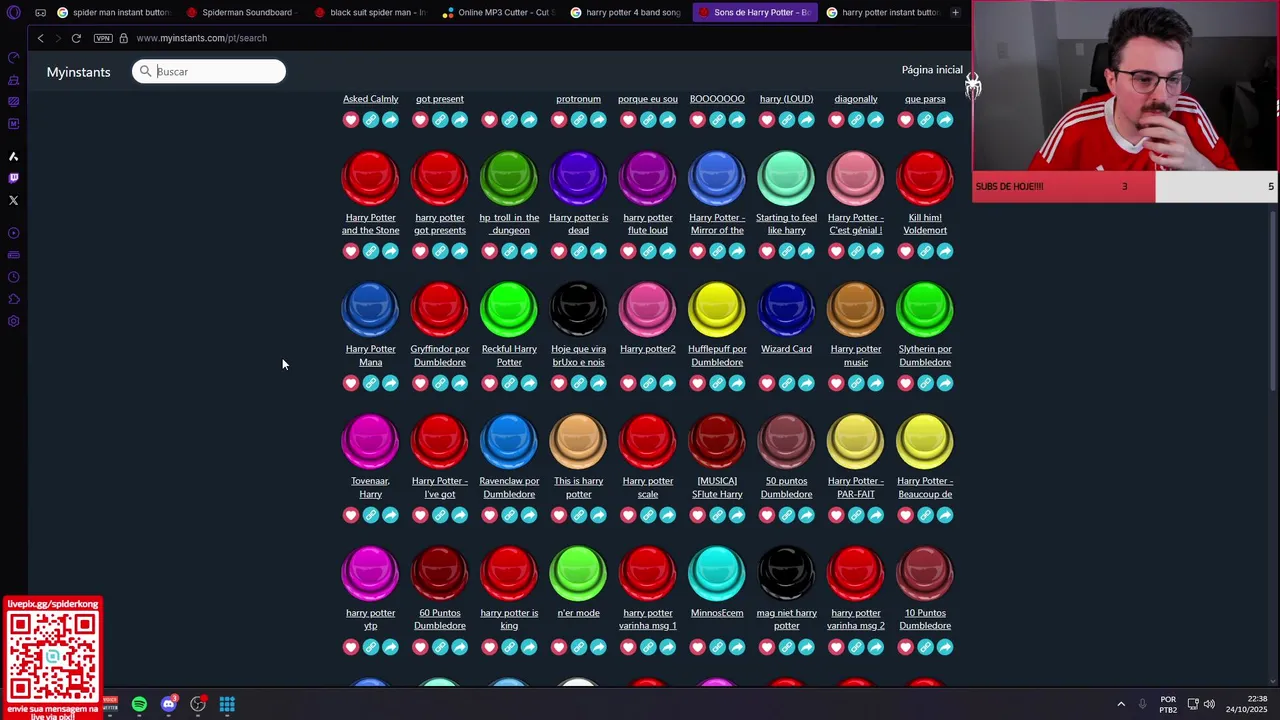Viewport: 1280px width, 720px height.
Task: Play the 'n'er mode' green button
Action: (x=578, y=573)
